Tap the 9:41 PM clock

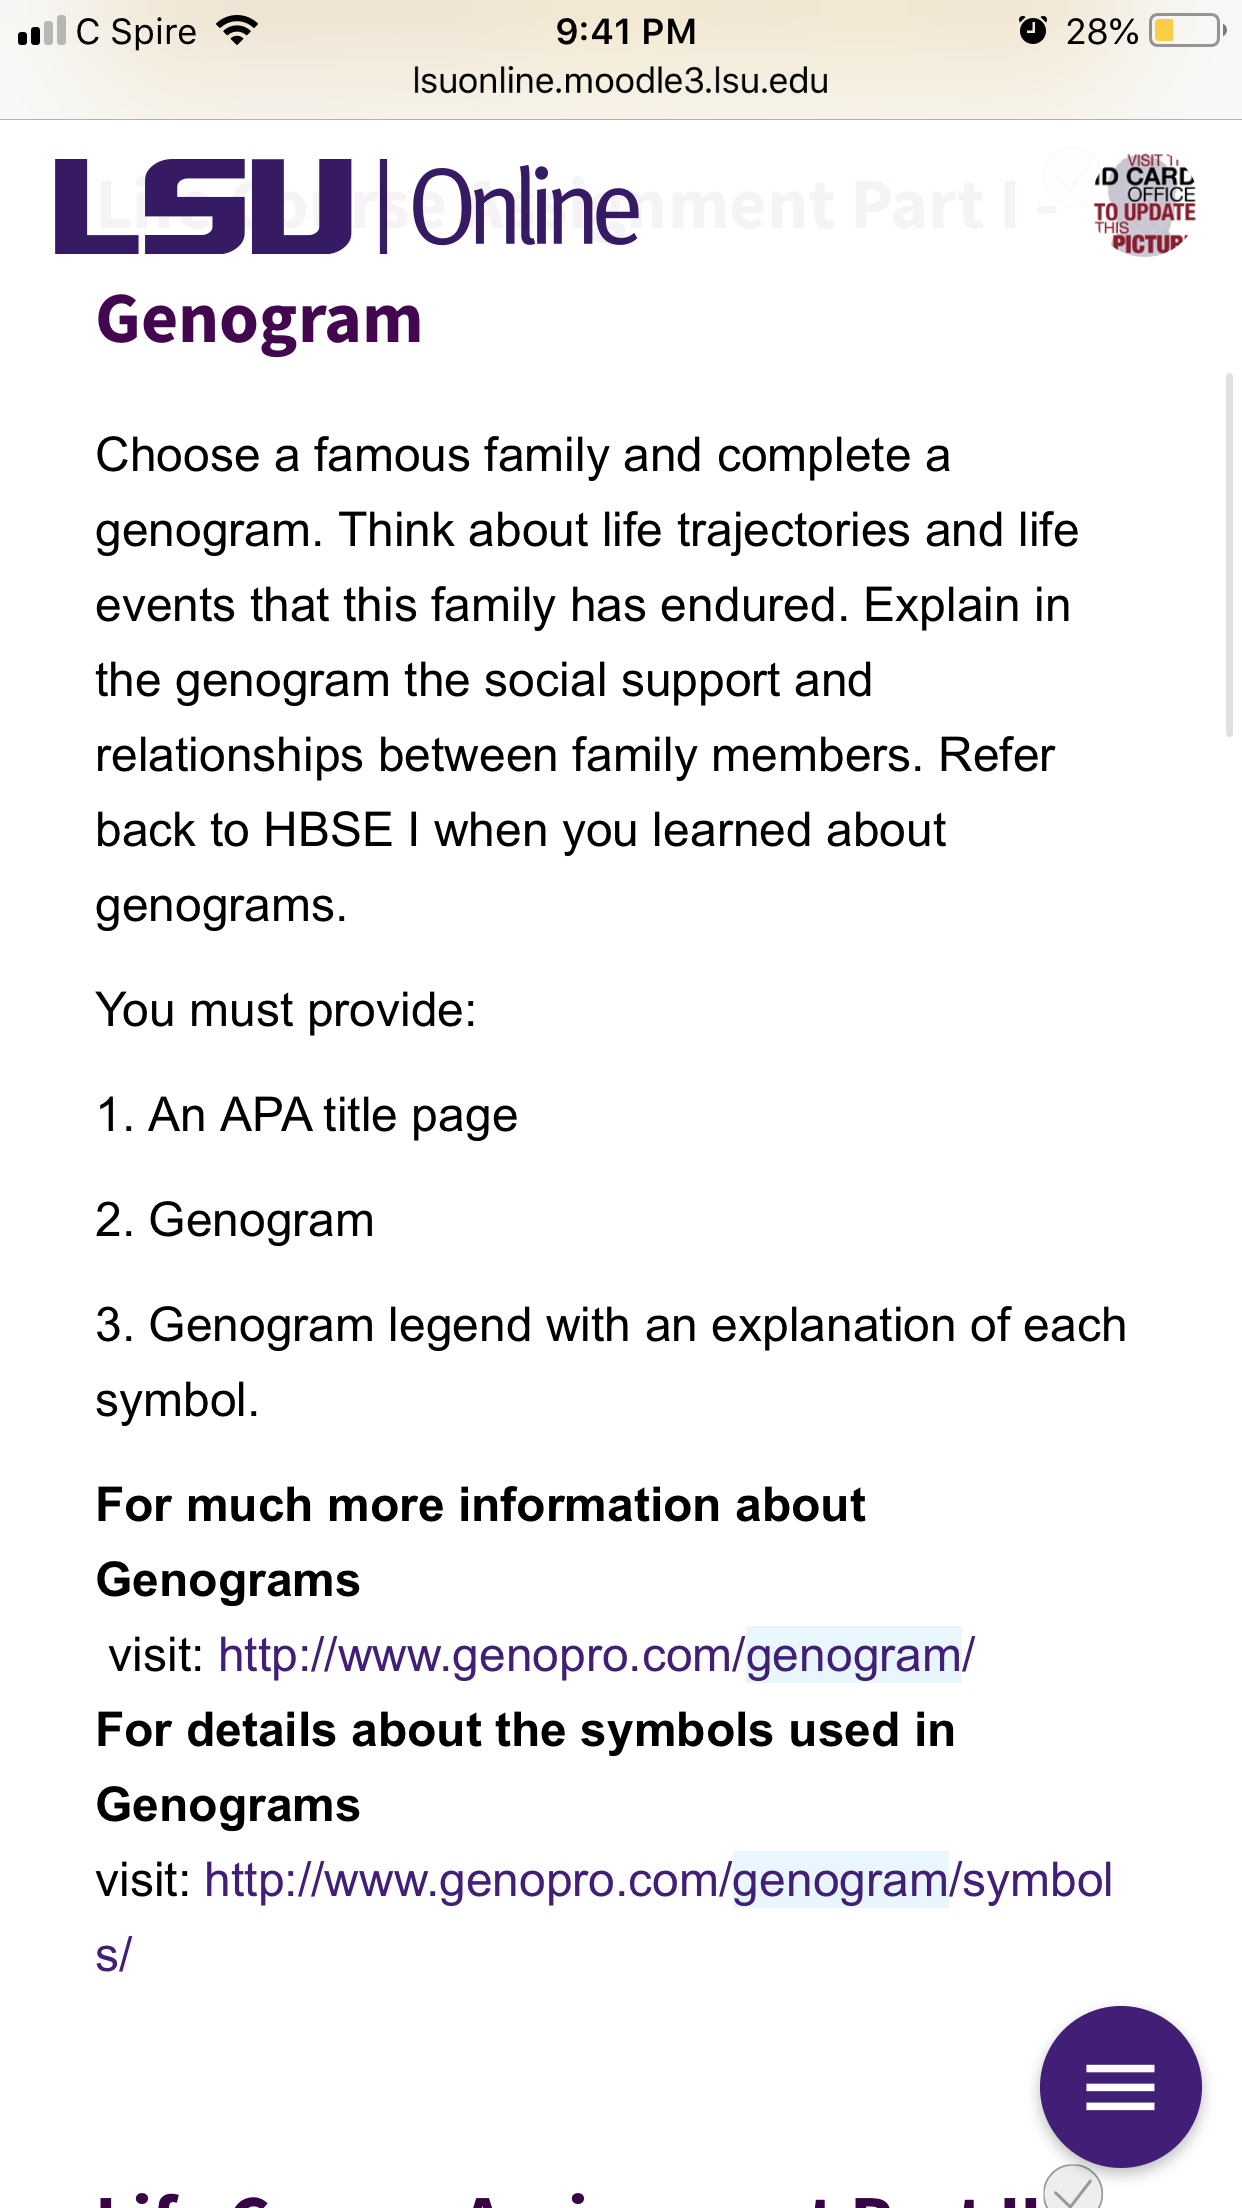[x=626, y=31]
